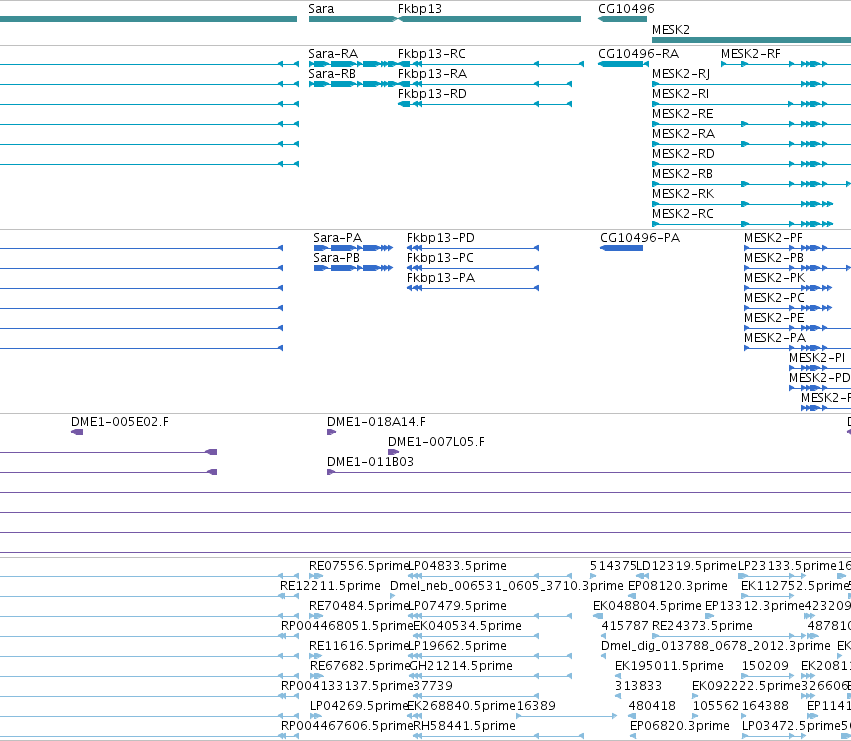Click 'Dmel_dig_013788_0678_2012.3prime' label
This screenshot has height=741, width=851.
[x=716, y=647]
